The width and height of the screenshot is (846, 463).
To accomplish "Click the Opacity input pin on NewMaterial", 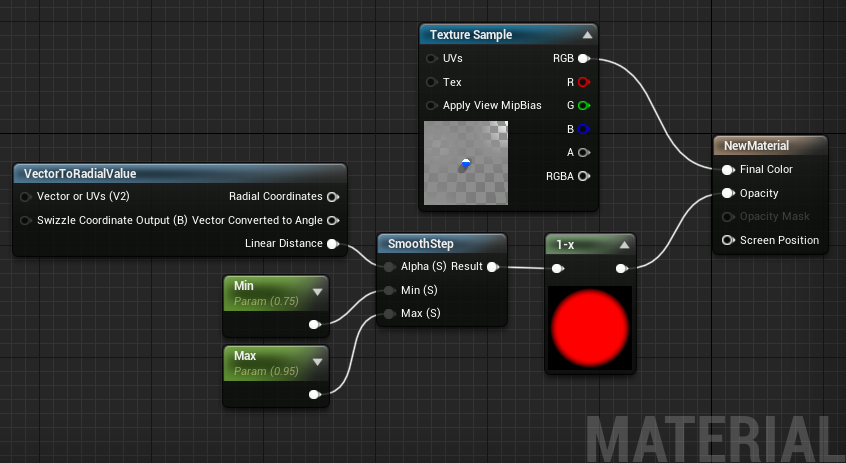I will click(x=728, y=193).
